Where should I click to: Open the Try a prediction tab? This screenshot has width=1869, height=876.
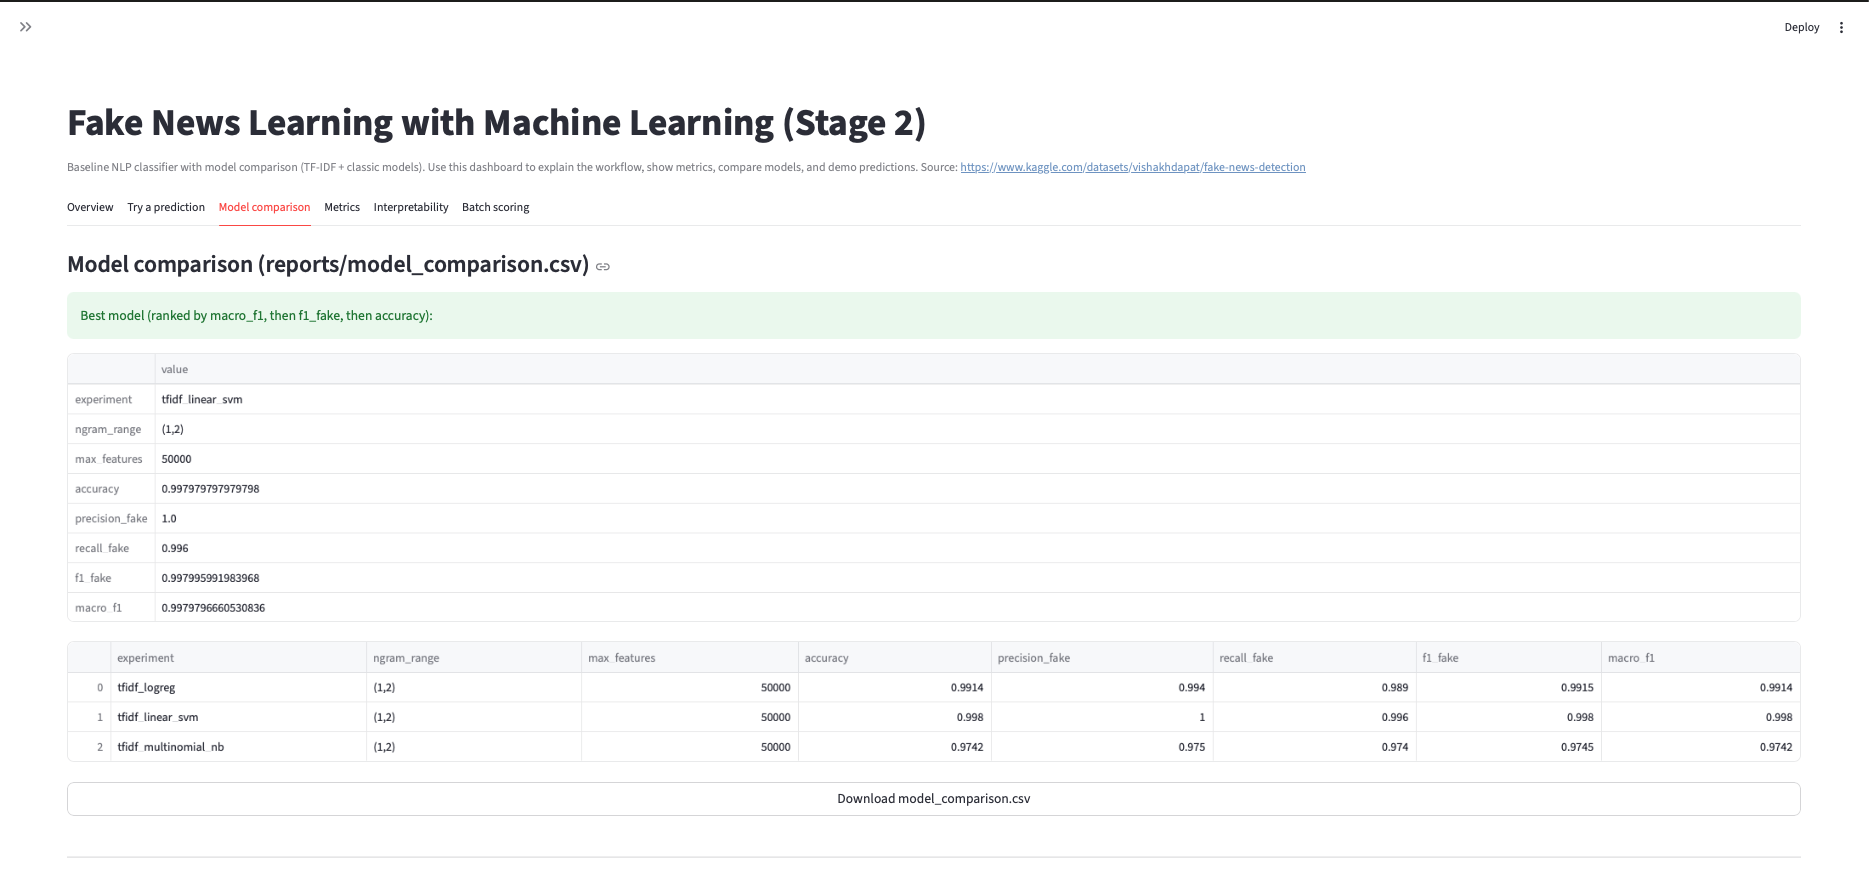tap(166, 207)
